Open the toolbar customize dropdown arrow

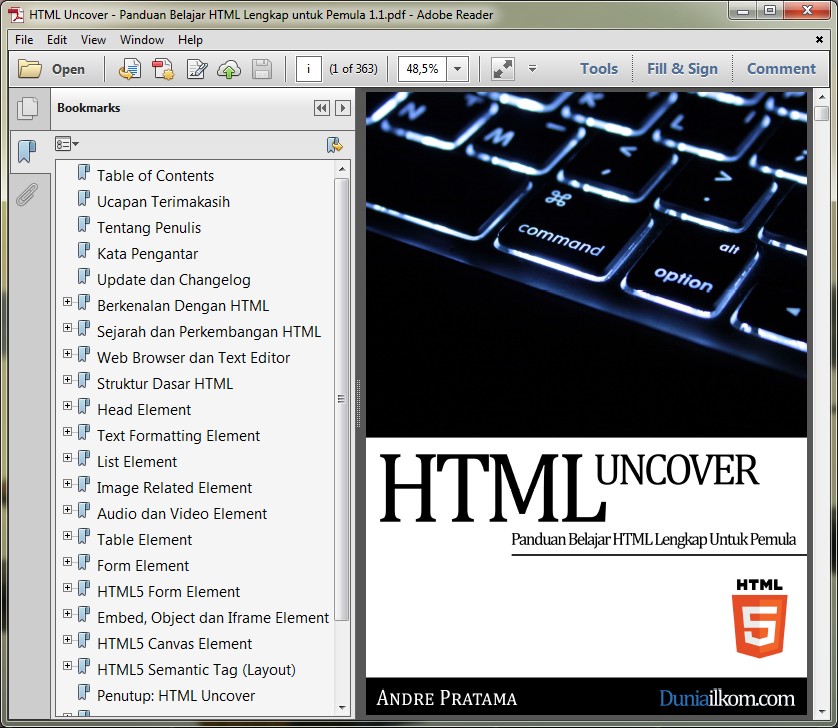tap(532, 68)
